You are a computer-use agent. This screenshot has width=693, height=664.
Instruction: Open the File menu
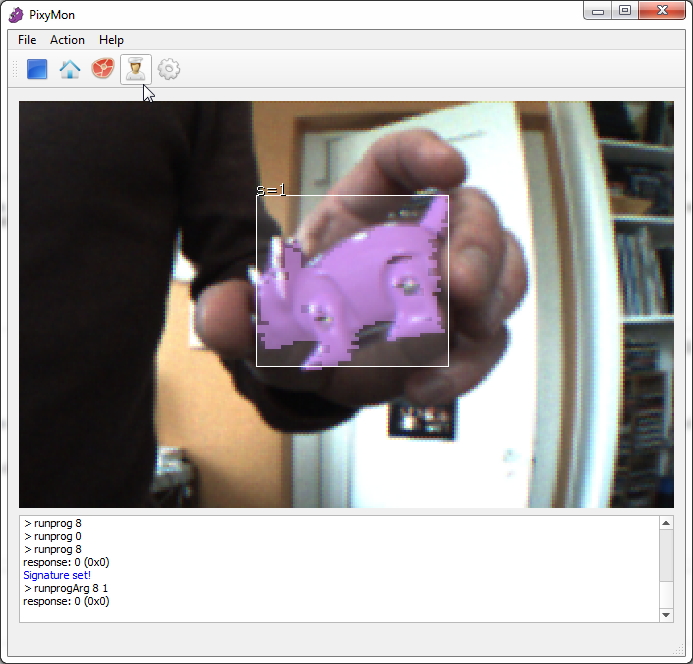pos(27,40)
